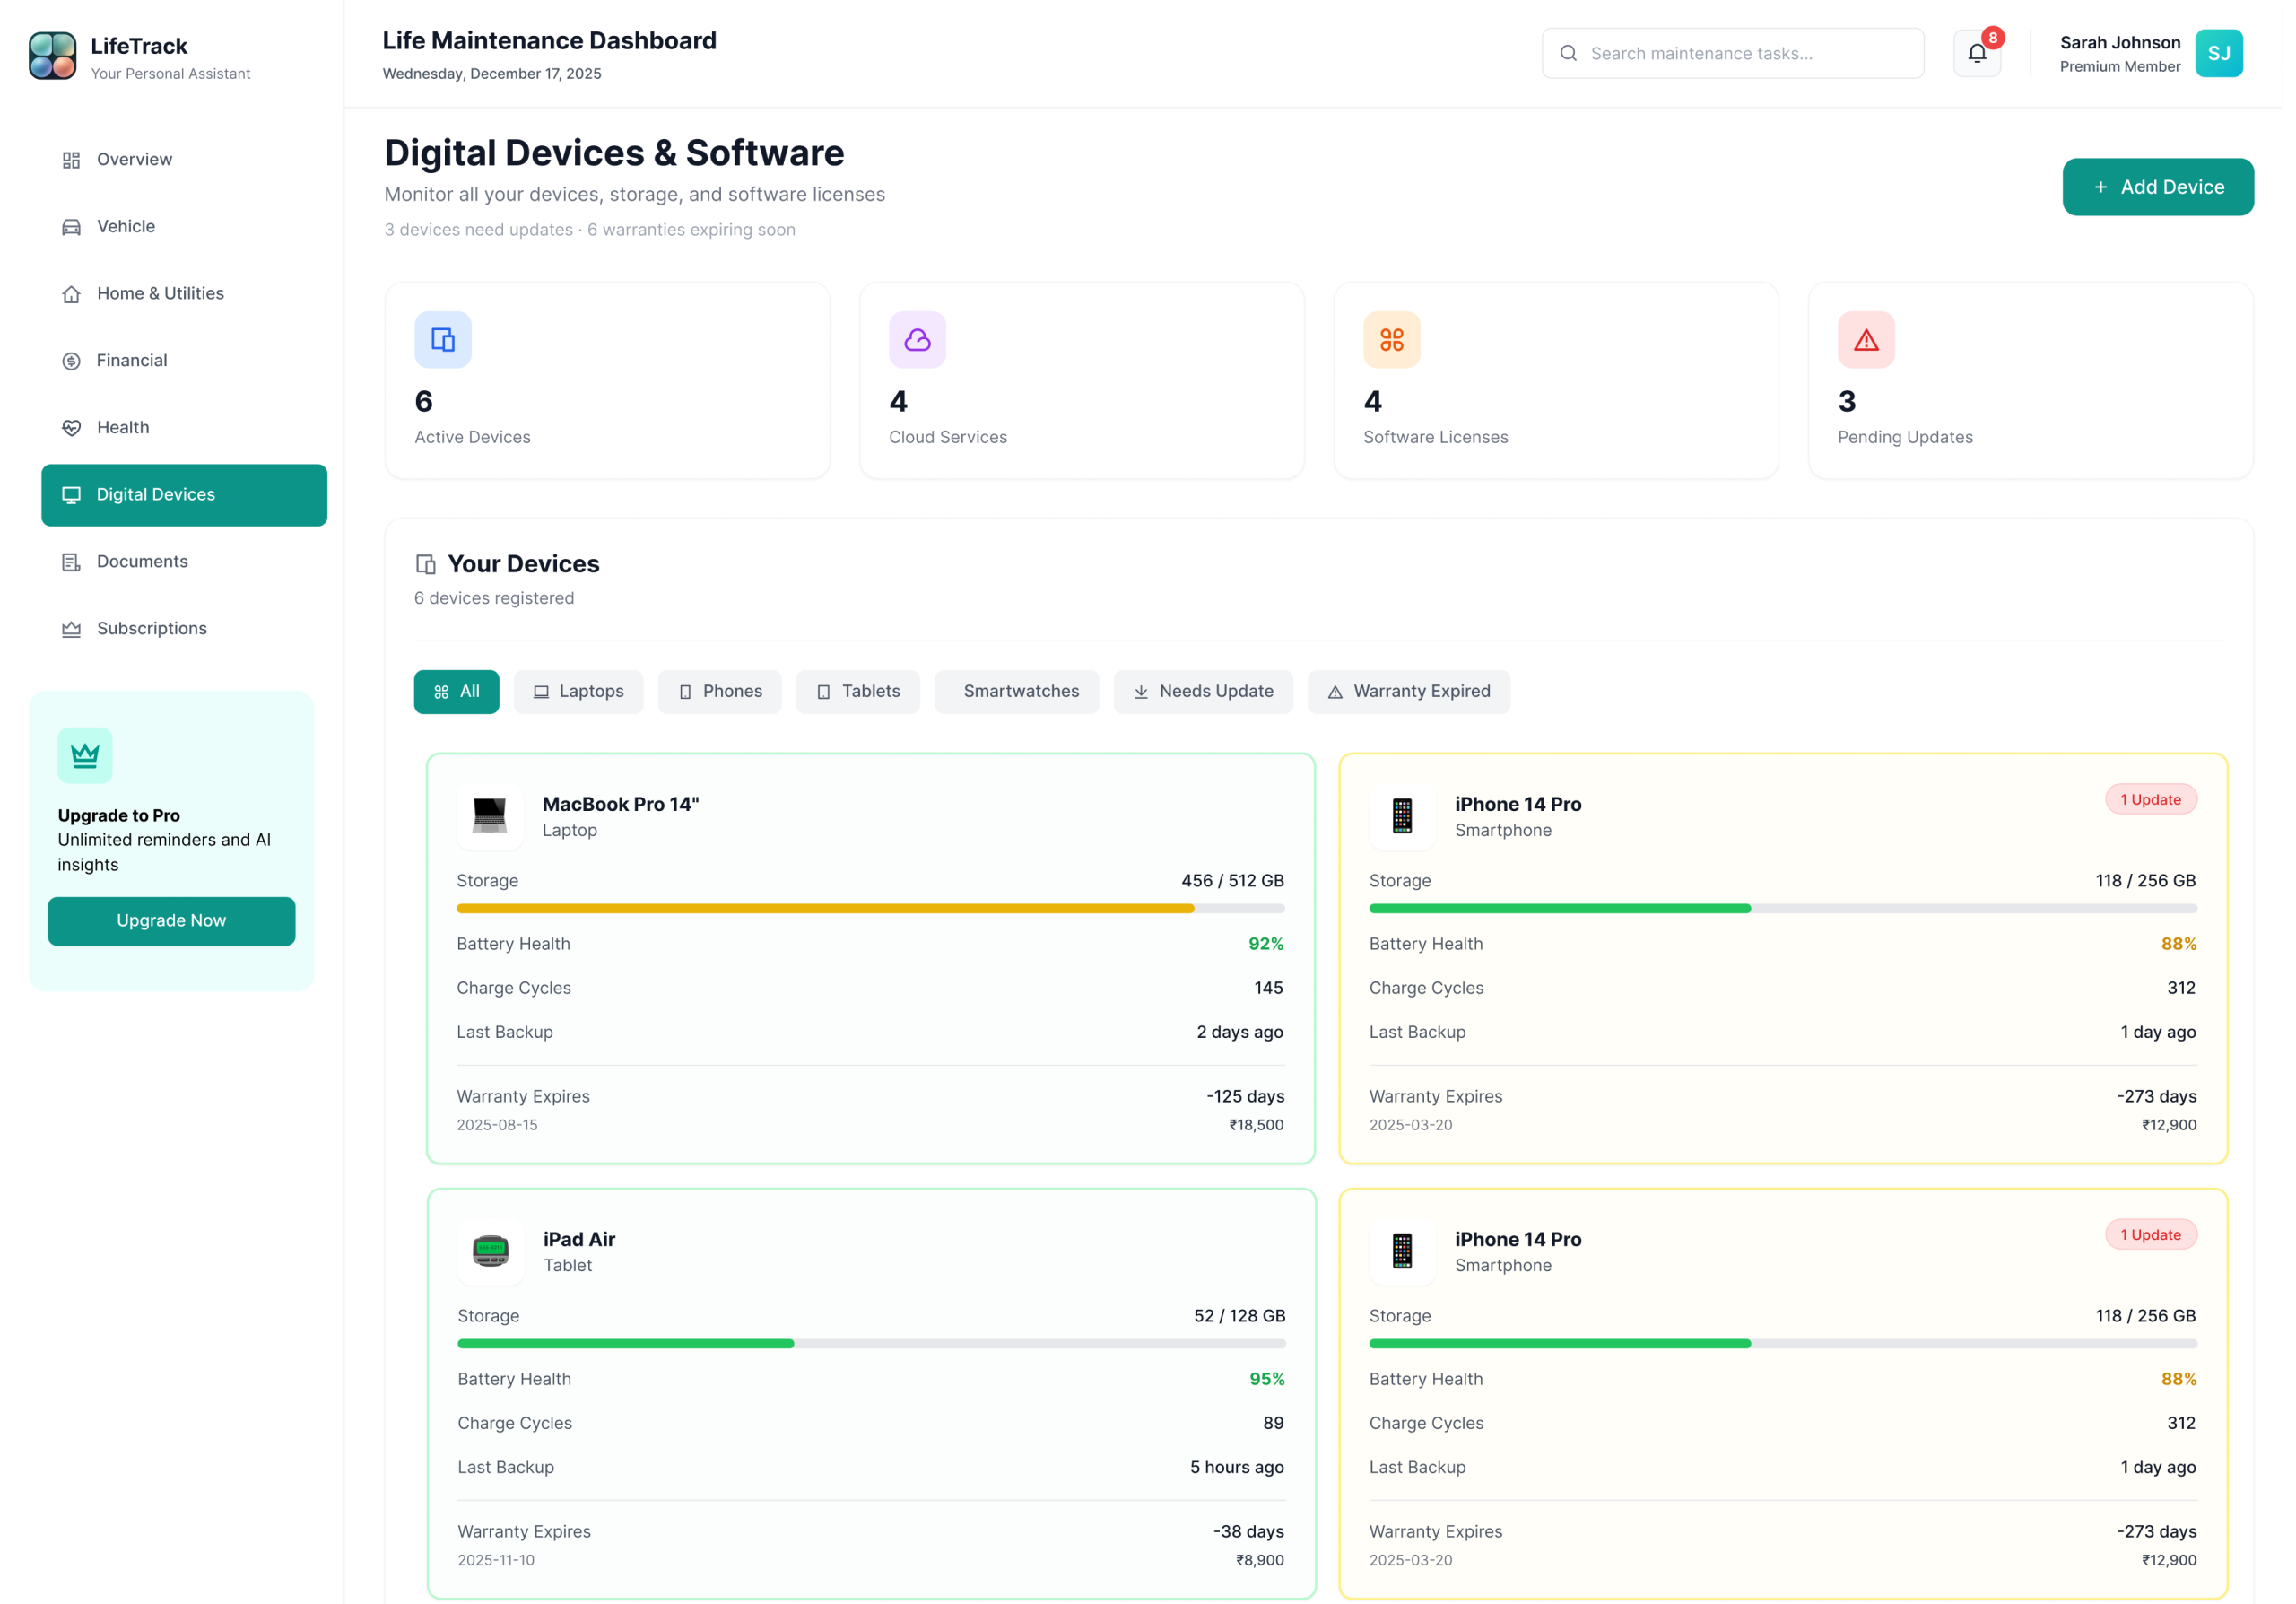Click the orange Software Licenses icon
The image size is (2296, 1604).
click(x=1391, y=340)
